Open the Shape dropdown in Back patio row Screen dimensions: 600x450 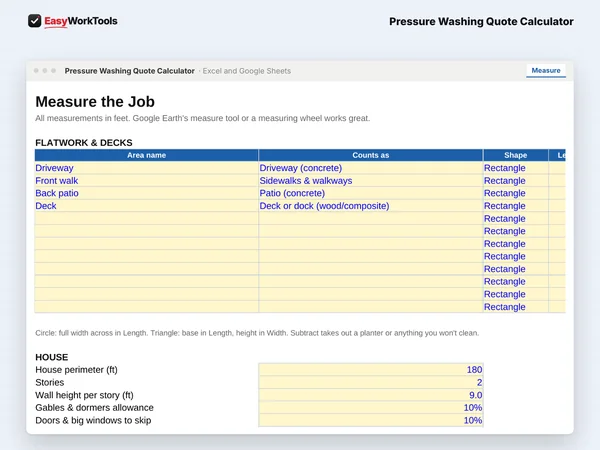515,193
